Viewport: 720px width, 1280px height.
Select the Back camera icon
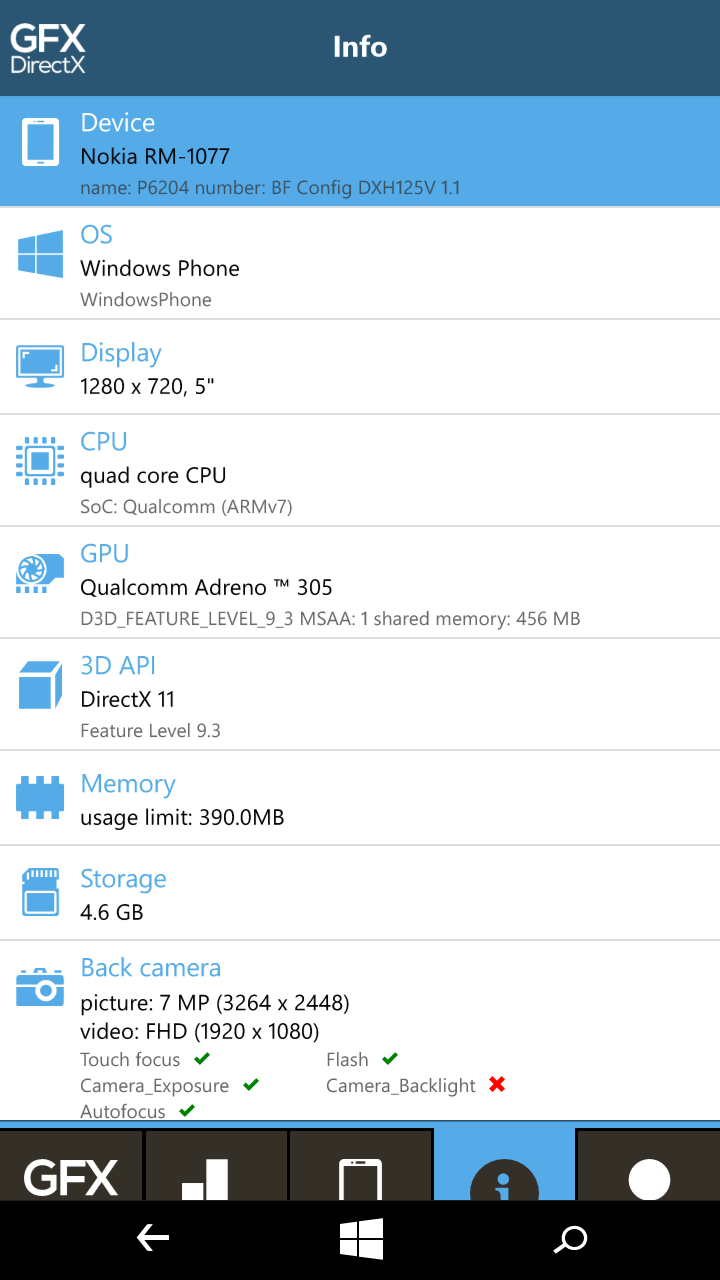(40, 987)
